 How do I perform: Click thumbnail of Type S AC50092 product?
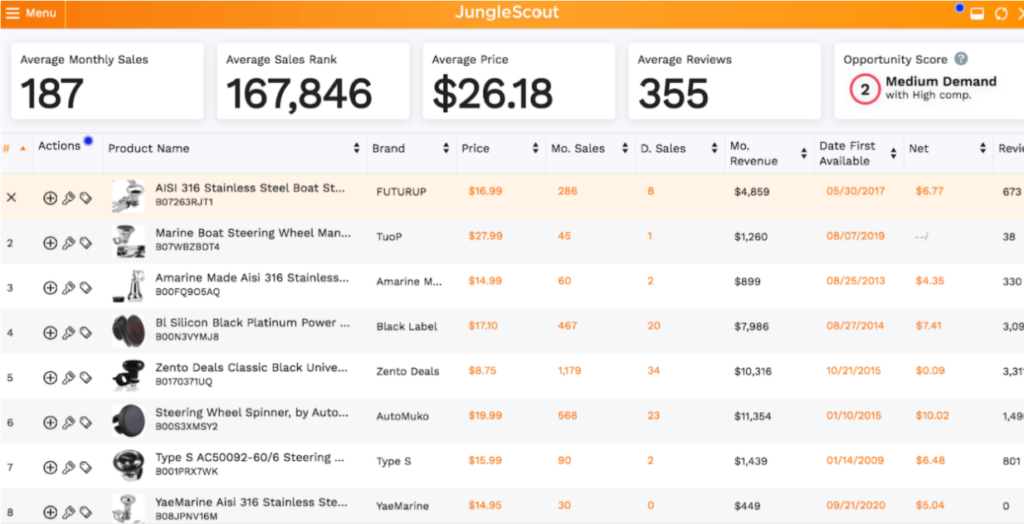pos(128,466)
